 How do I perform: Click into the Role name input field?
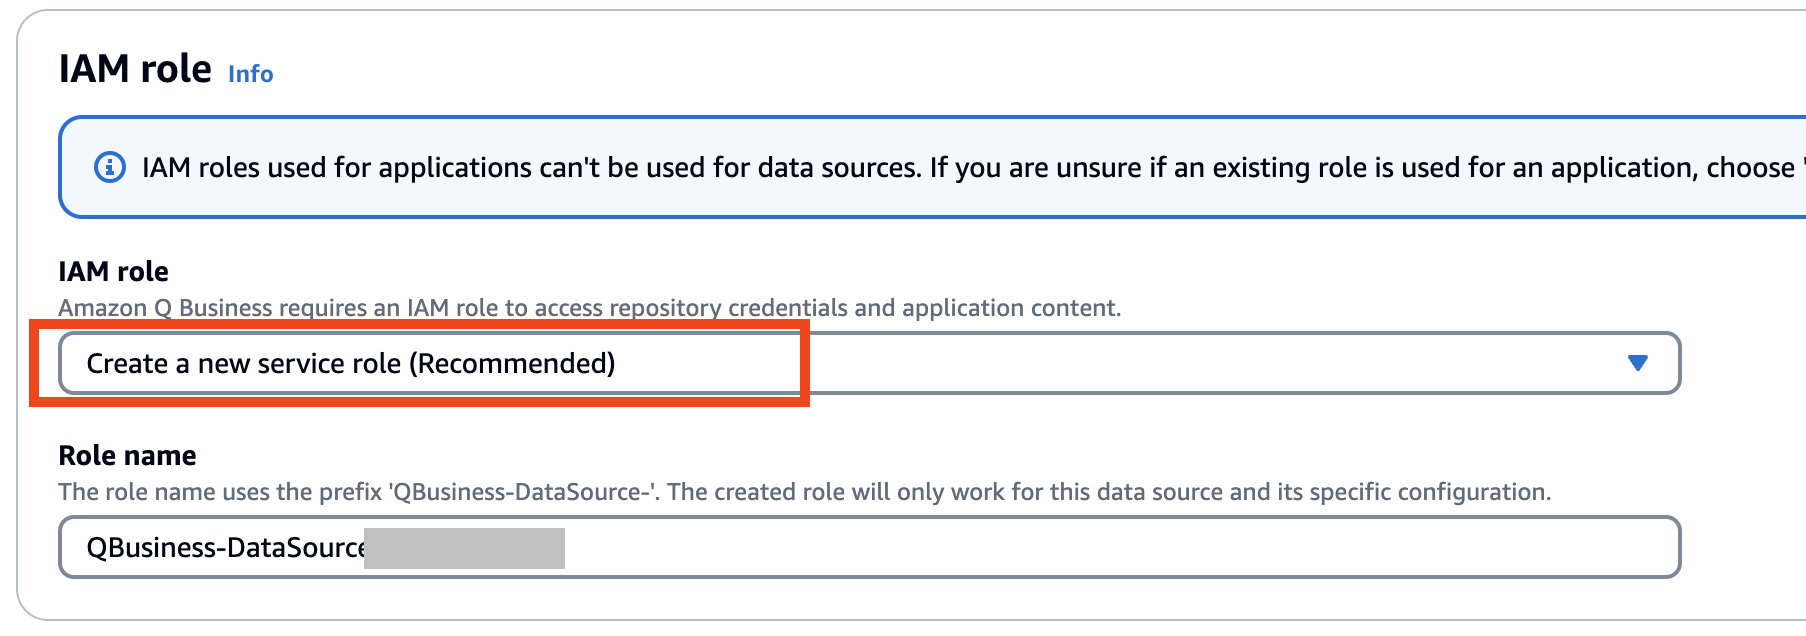(869, 547)
